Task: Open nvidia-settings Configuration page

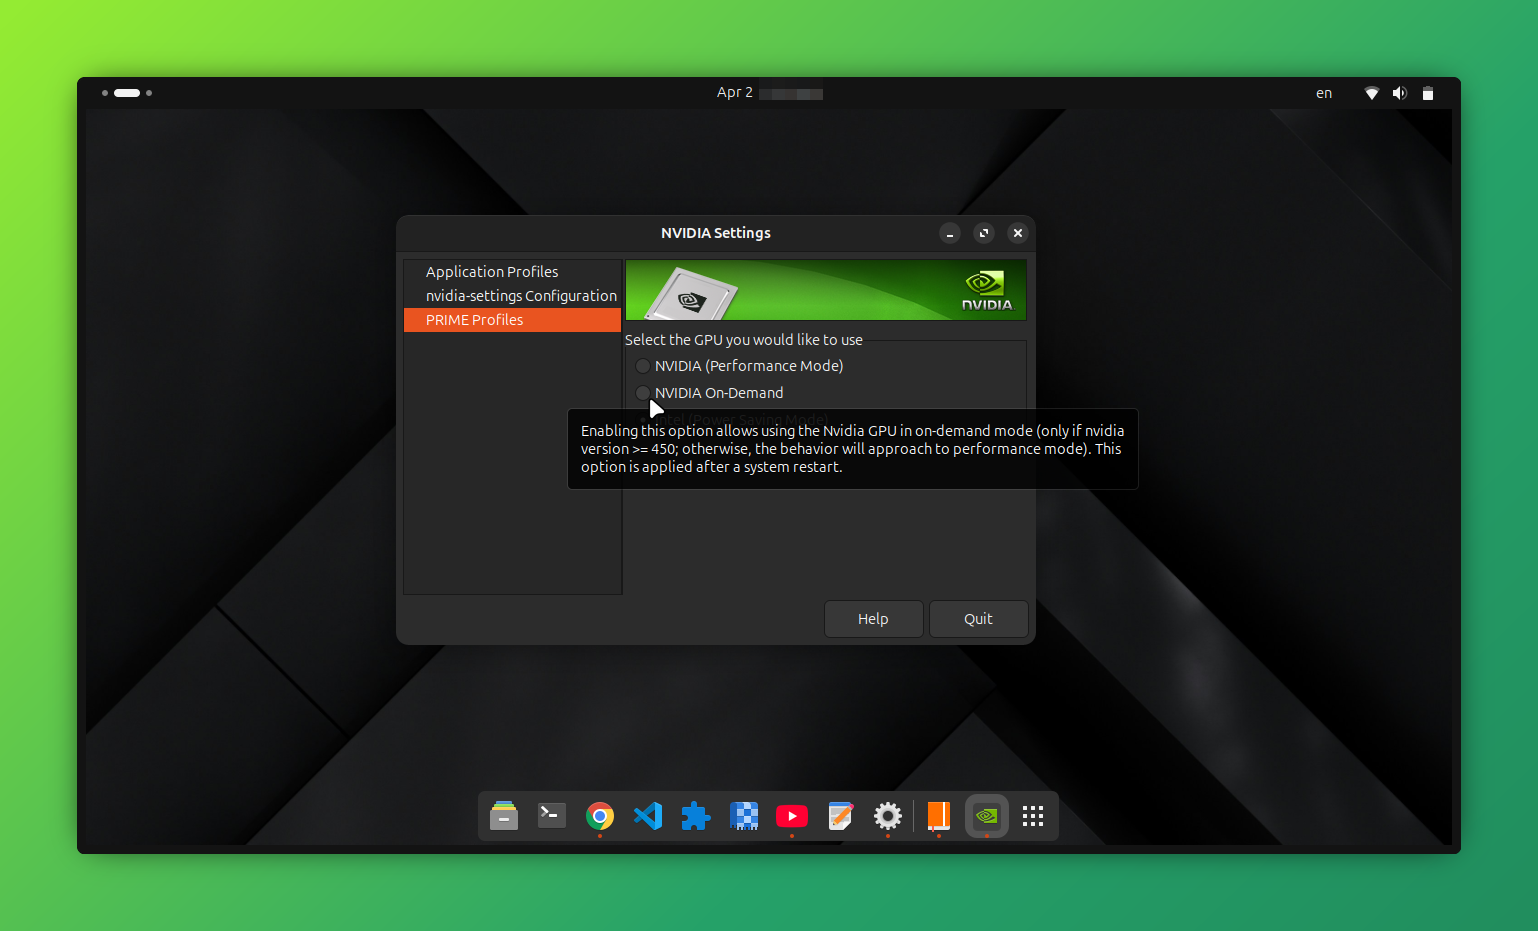Action: pos(521,295)
